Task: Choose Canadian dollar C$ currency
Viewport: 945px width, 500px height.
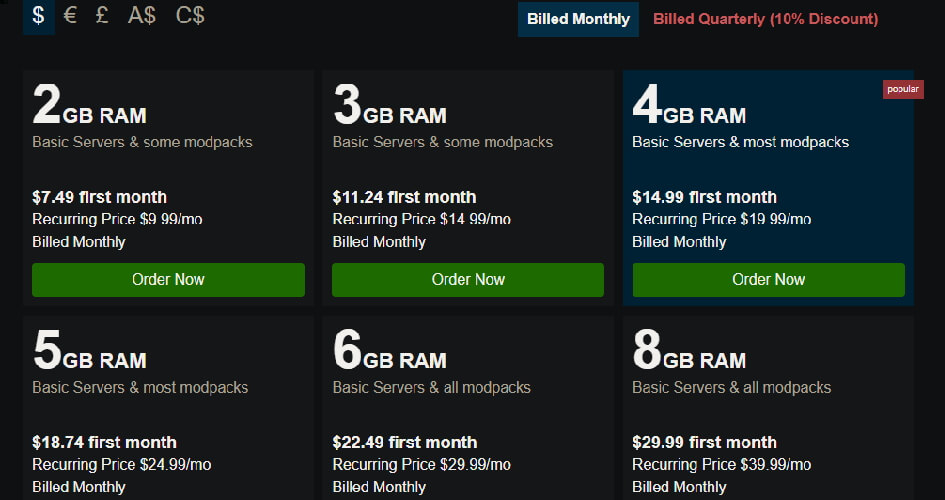Action: tap(190, 15)
